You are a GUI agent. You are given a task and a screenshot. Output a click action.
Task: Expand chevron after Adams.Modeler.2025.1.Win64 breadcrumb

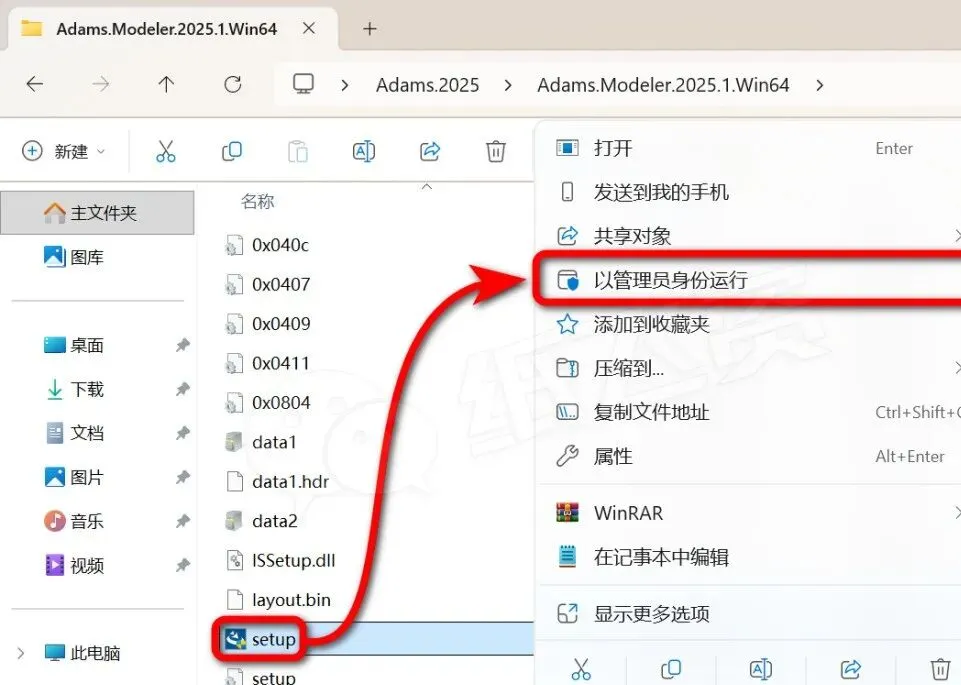(820, 85)
